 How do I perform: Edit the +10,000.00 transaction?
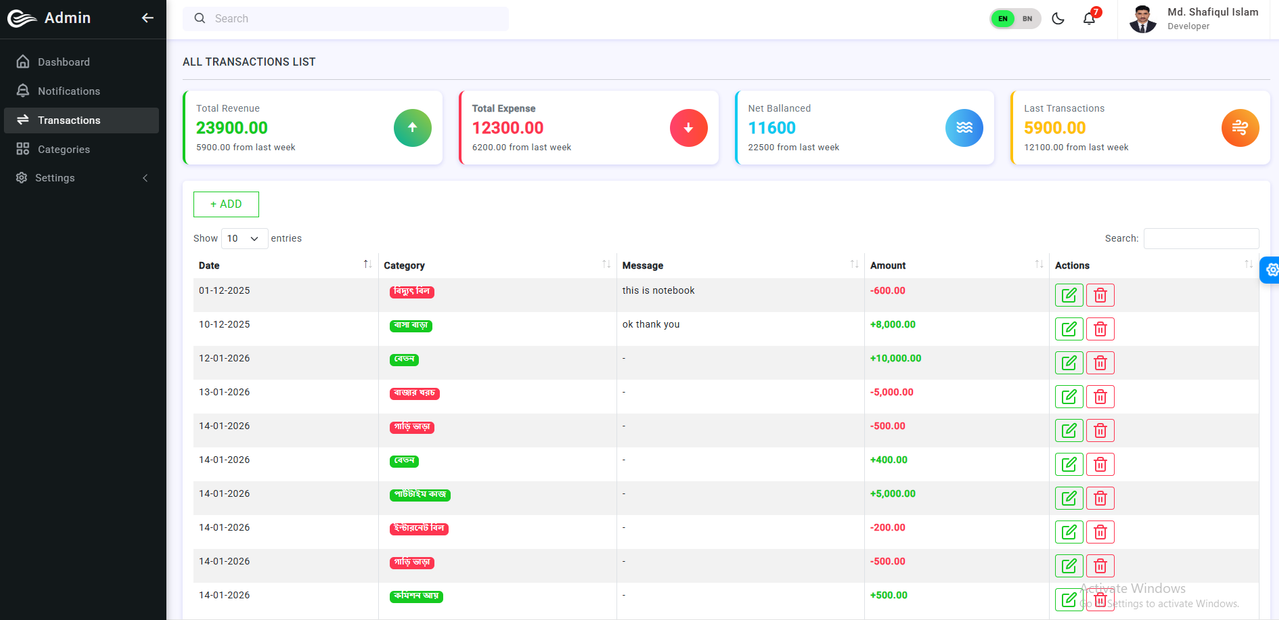pos(1069,363)
